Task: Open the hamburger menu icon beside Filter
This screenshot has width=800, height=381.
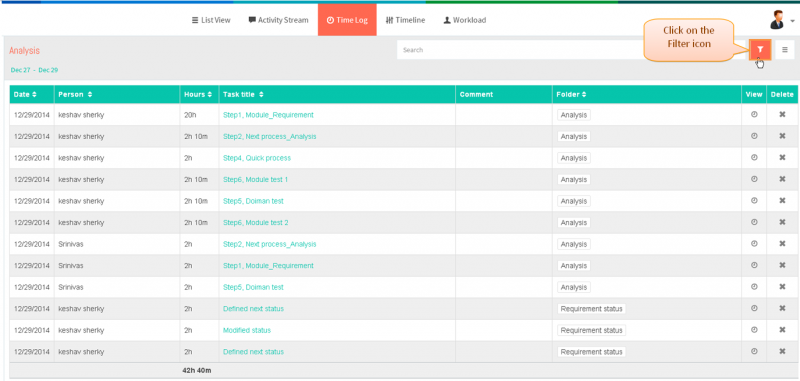Action: click(x=785, y=49)
